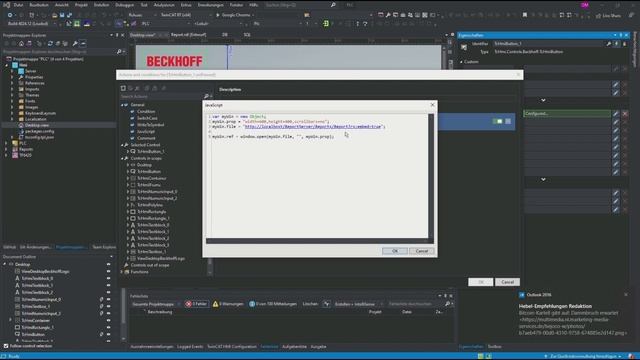Expand TcHmiButton_1 under Selected Control
Image resolution: width=640 pixels, height=360 pixels.
tap(128, 151)
